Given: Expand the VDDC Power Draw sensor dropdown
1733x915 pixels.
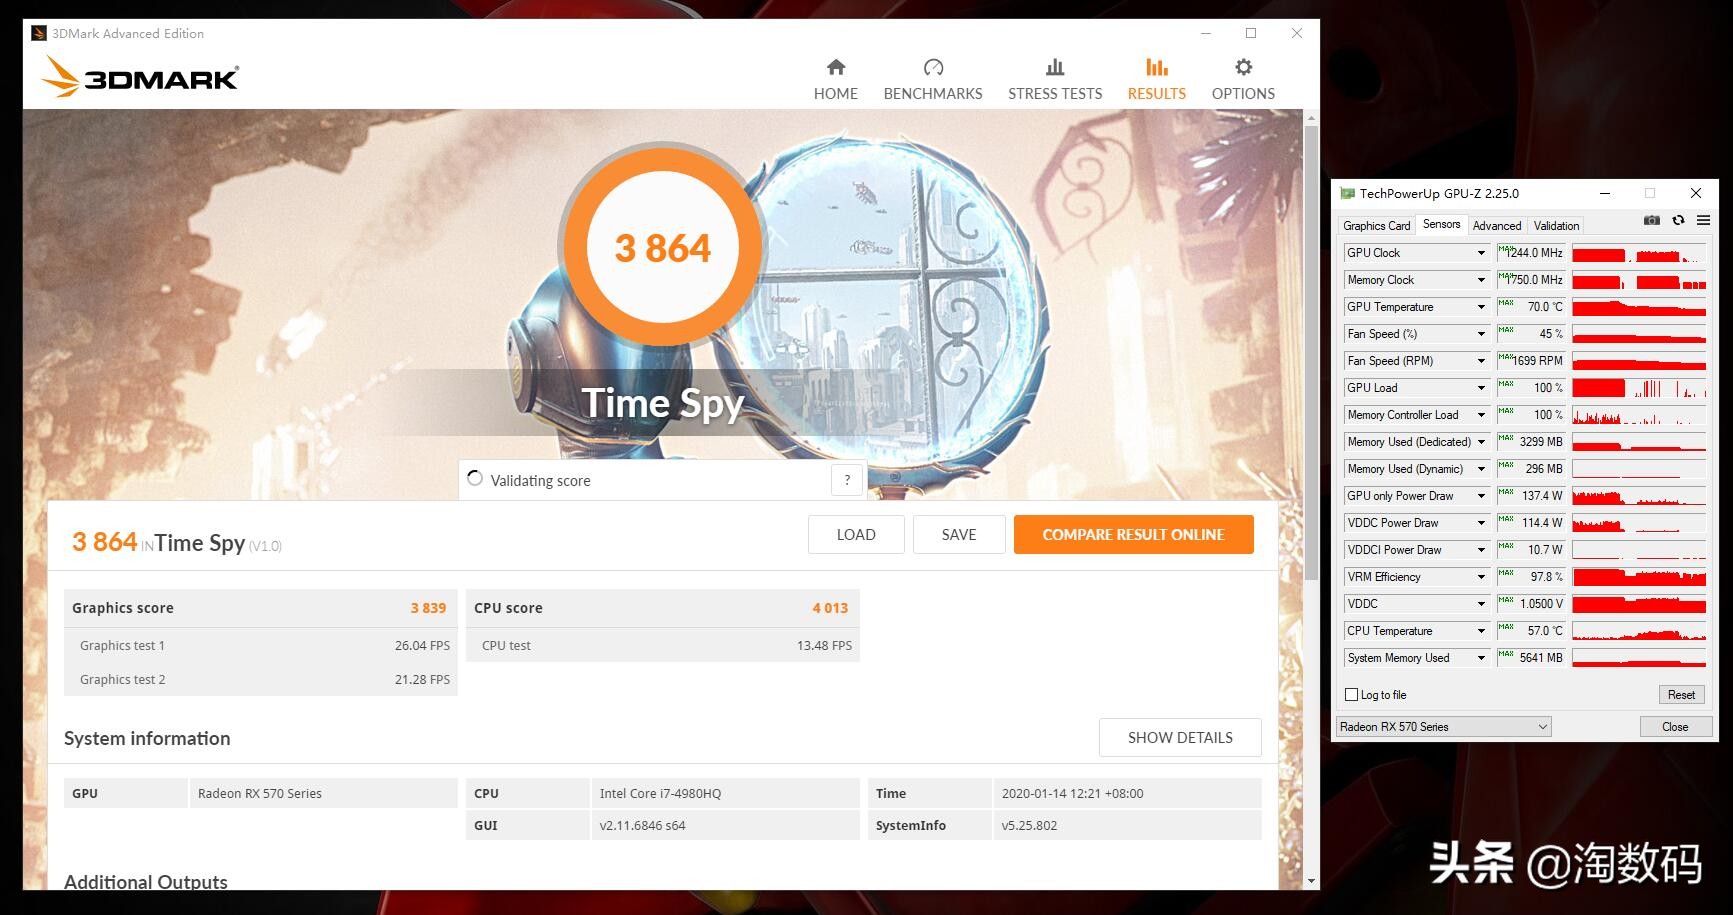Looking at the screenshot, I should tap(1481, 523).
